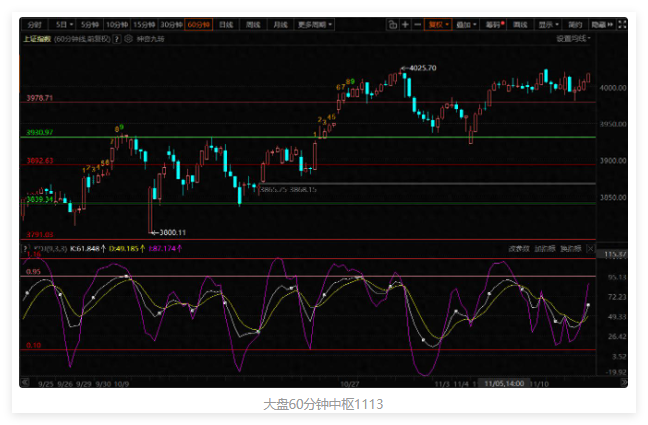The width and height of the screenshot is (648, 425).
Task: Click the 改参数 edit parameters button
Action: point(517,246)
